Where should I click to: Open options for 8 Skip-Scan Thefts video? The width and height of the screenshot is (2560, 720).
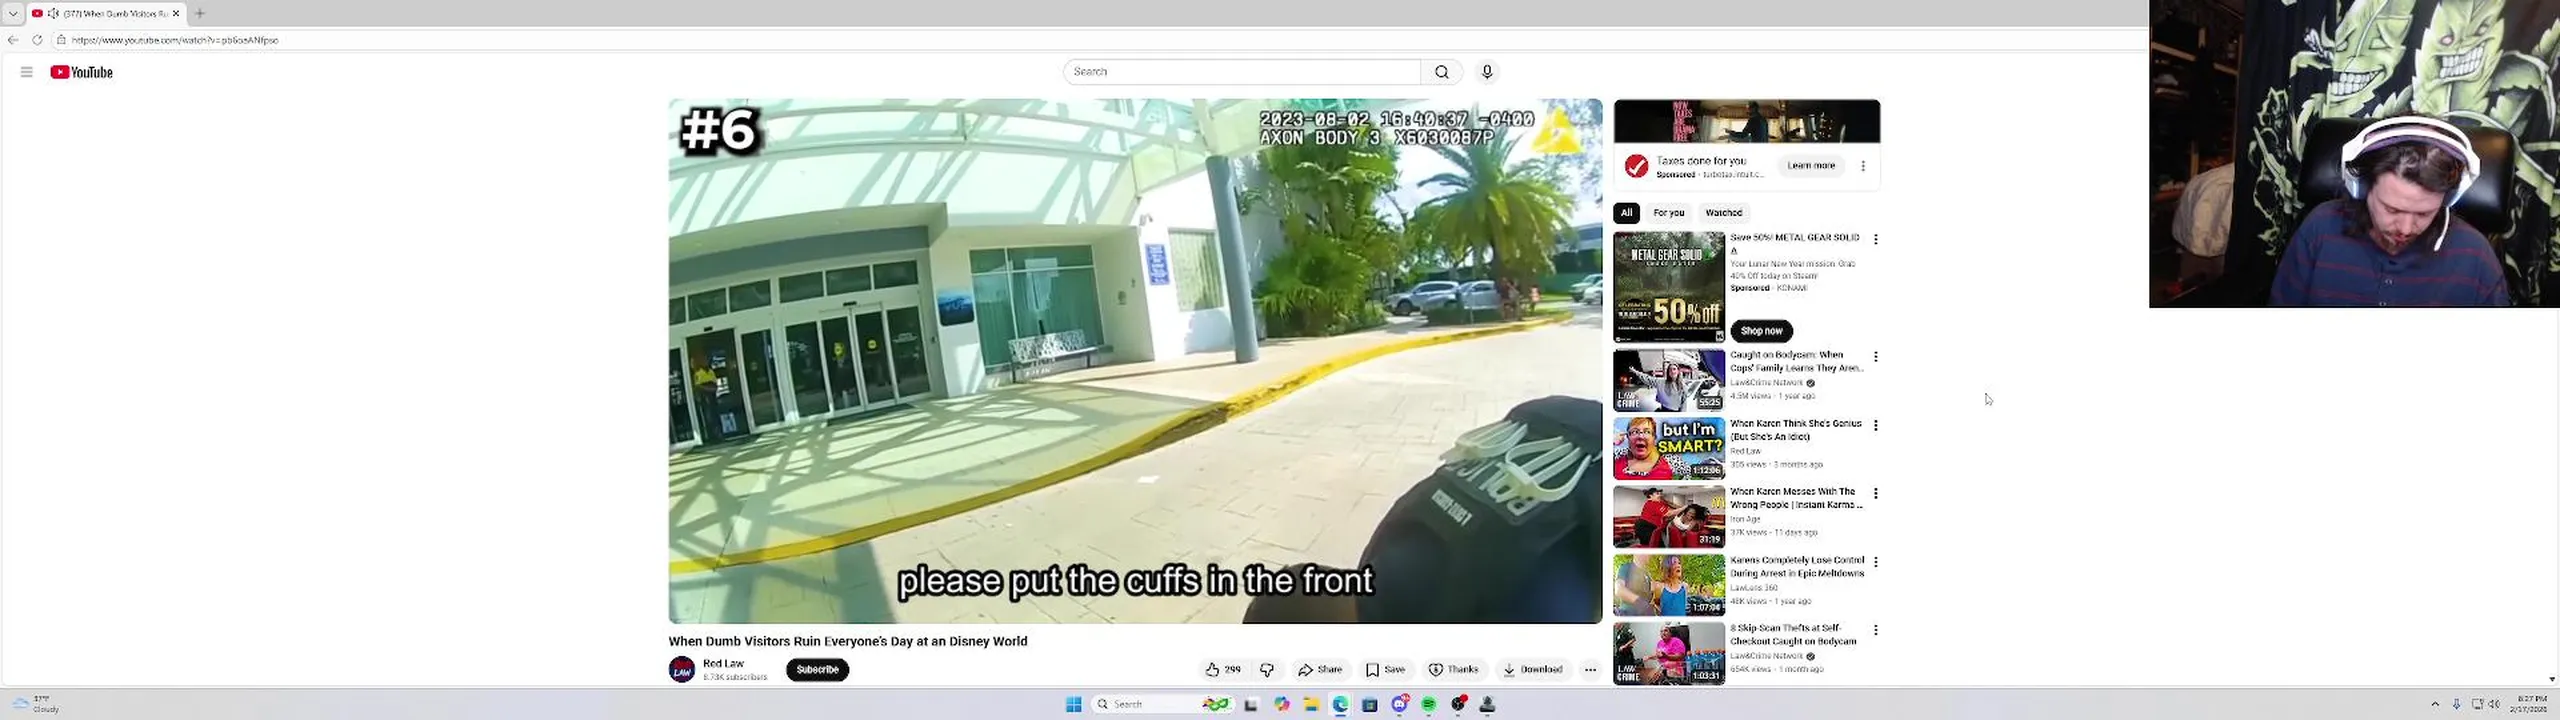(1876, 630)
